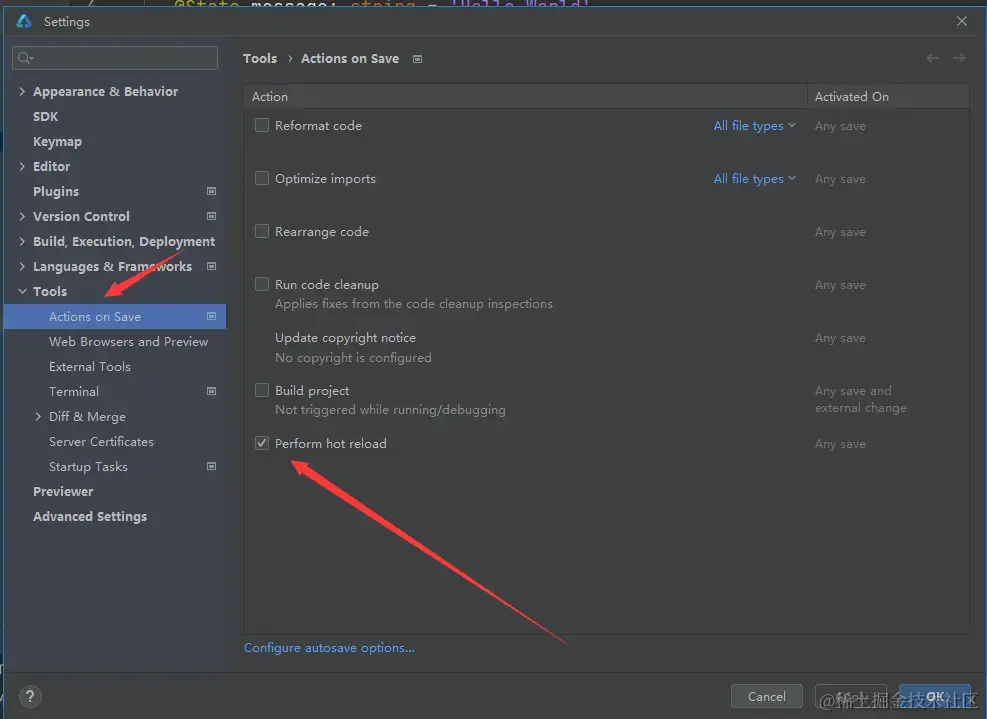The height and width of the screenshot is (719, 987).
Task: Uncheck the Perform hot reload checkbox
Action: pos(262,443)
